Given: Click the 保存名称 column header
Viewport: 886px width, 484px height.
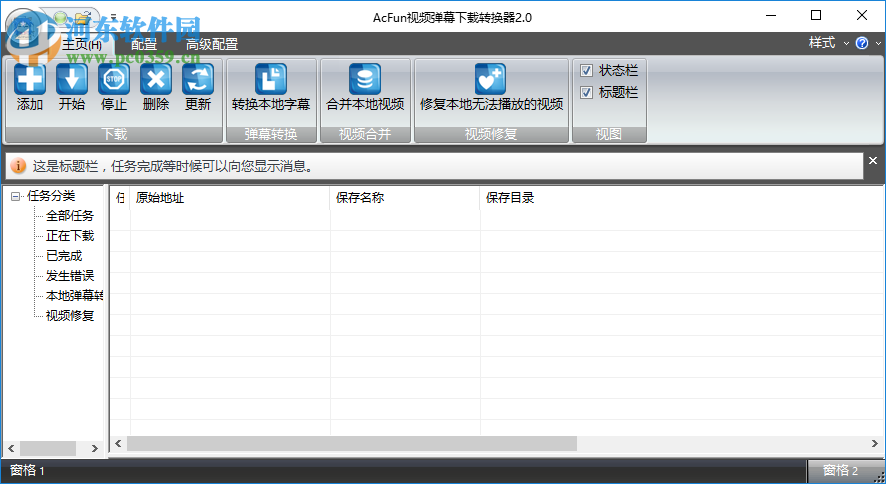Looking at the screenshot, I should (405, 198).
